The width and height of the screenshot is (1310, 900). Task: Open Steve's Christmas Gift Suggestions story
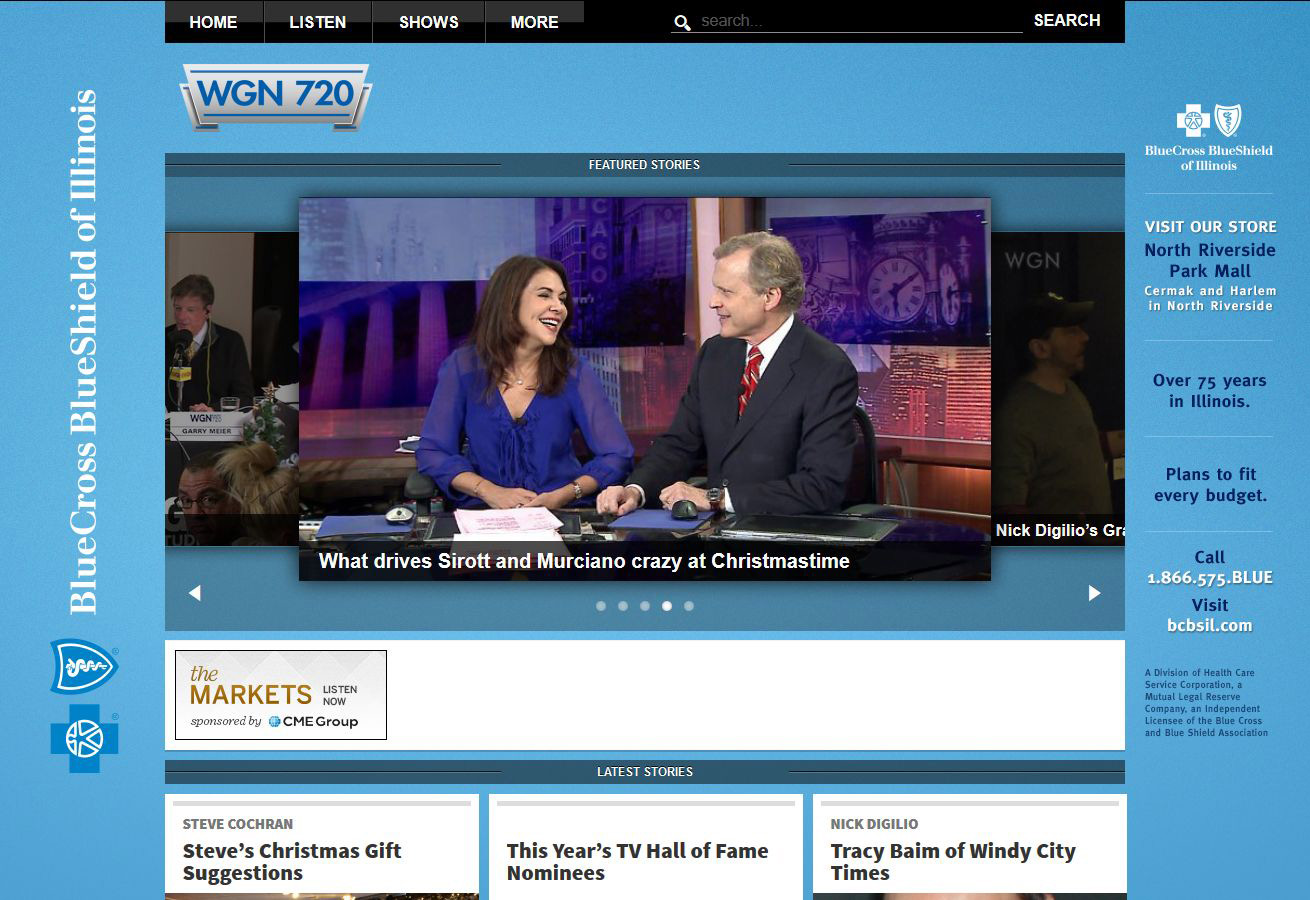pyautogui.click(x=292, y=862)
